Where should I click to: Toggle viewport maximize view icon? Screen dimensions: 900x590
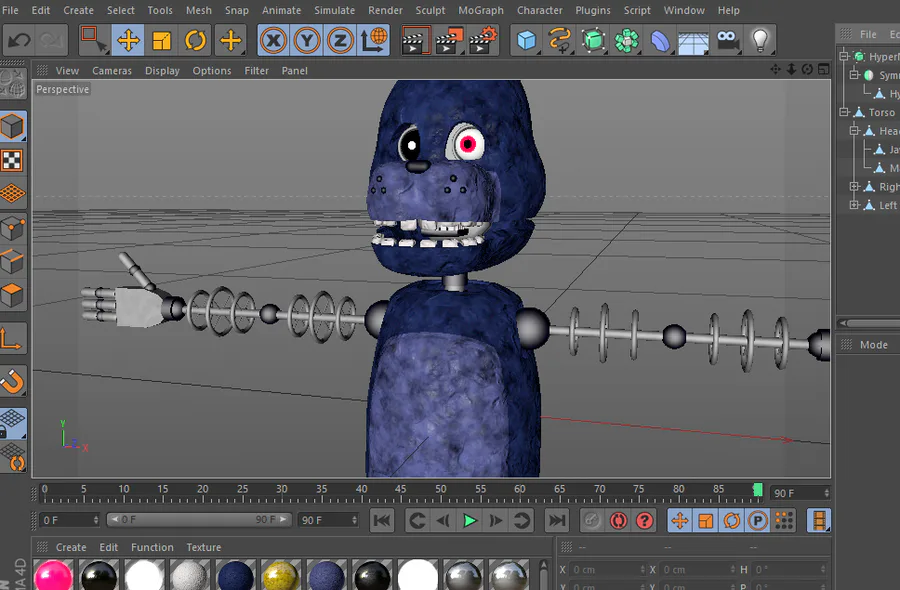coord(824,69)
